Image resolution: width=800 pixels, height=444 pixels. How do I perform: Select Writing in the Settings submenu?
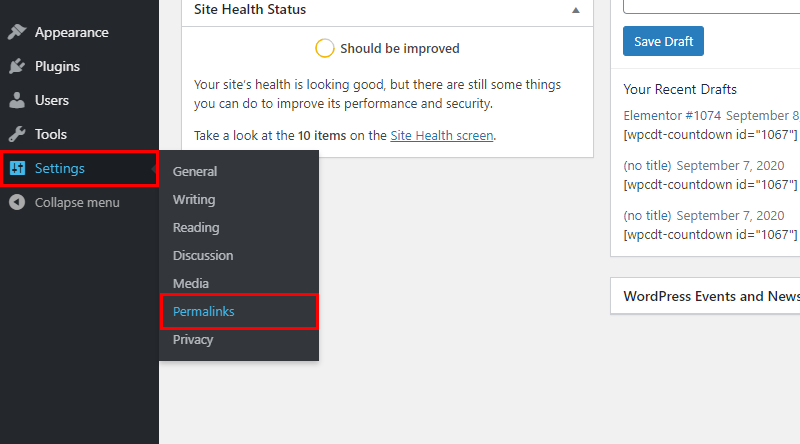pyautogui.click(x=194, y=200)
